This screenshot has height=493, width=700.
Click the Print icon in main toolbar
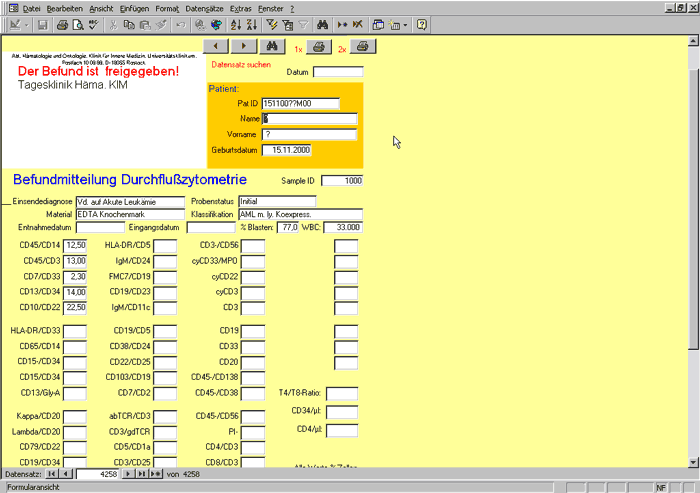[62, 25]
